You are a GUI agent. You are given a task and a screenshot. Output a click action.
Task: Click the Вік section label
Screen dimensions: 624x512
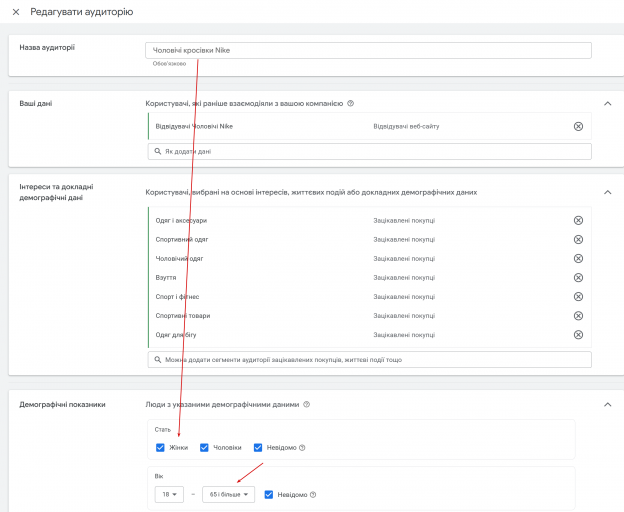pos(159,476)
